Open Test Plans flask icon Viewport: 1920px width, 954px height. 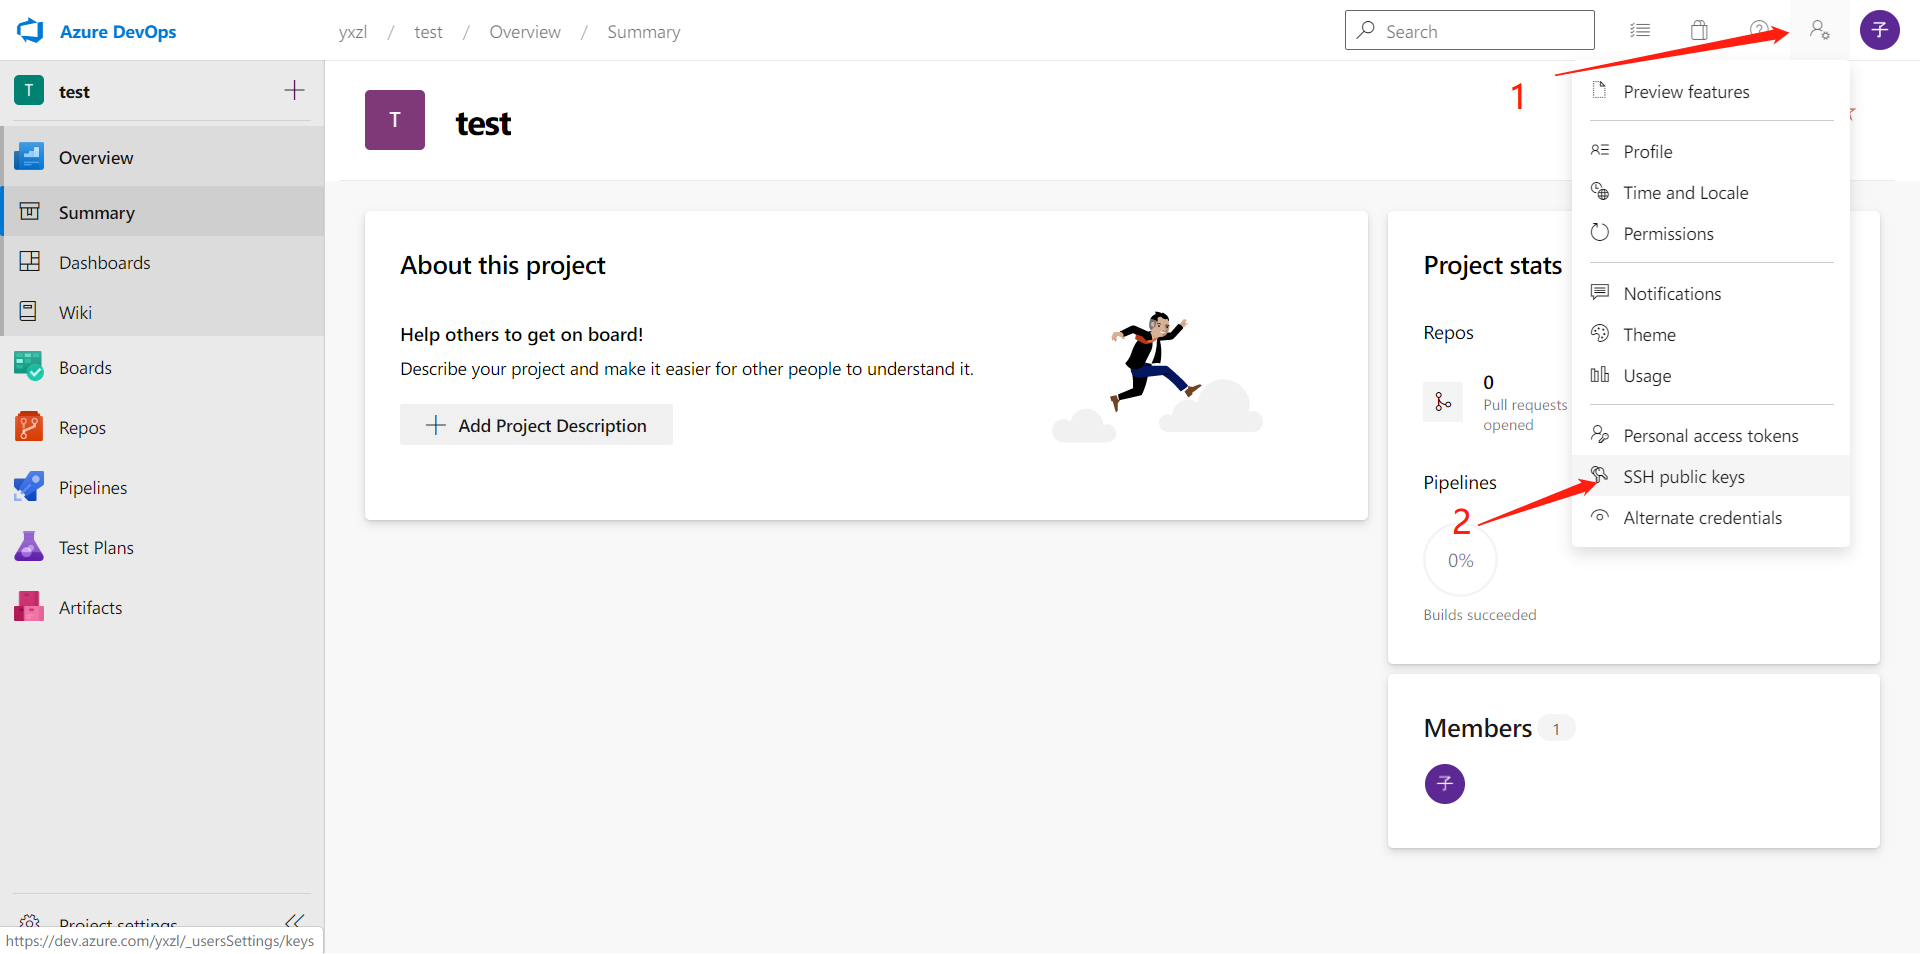click(x=29, y=547)
